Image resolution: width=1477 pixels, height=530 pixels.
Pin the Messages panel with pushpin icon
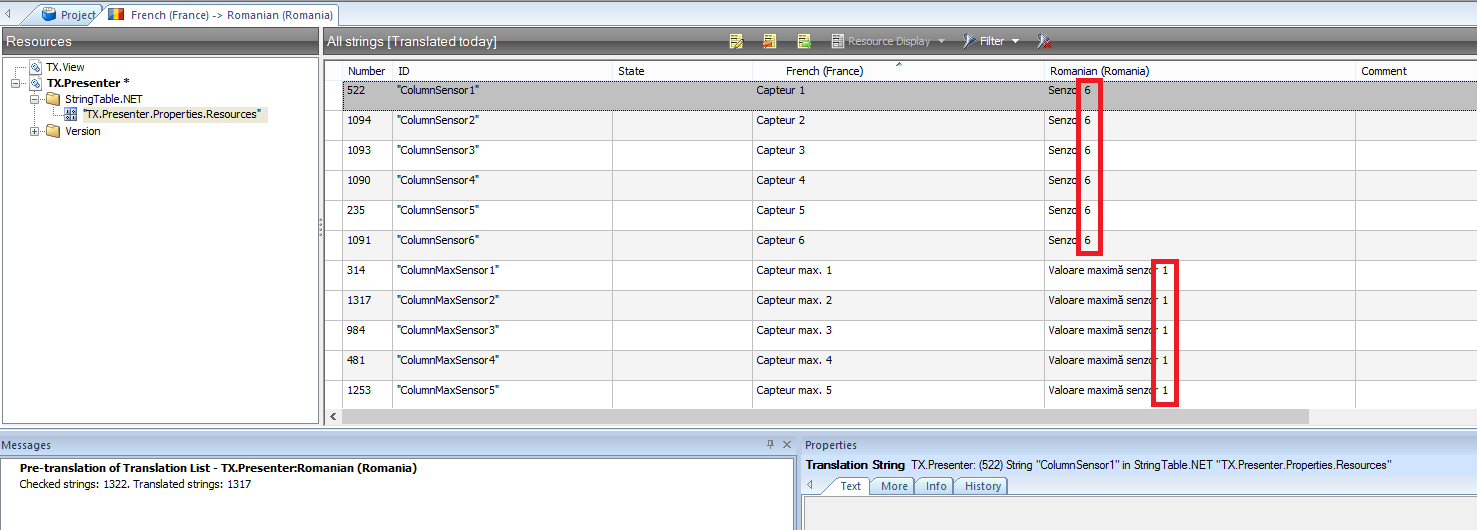pyautogui.click(x=770, y=445)
